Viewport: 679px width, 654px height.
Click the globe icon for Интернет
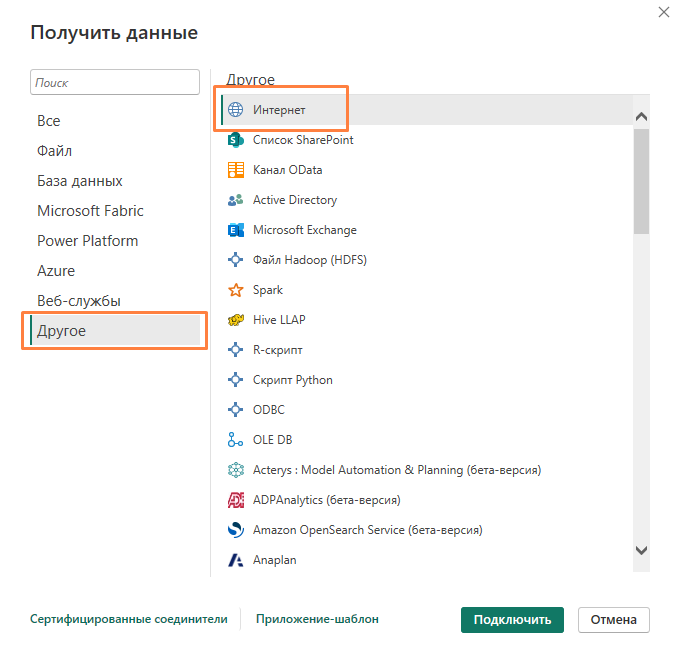coord(236,110)
